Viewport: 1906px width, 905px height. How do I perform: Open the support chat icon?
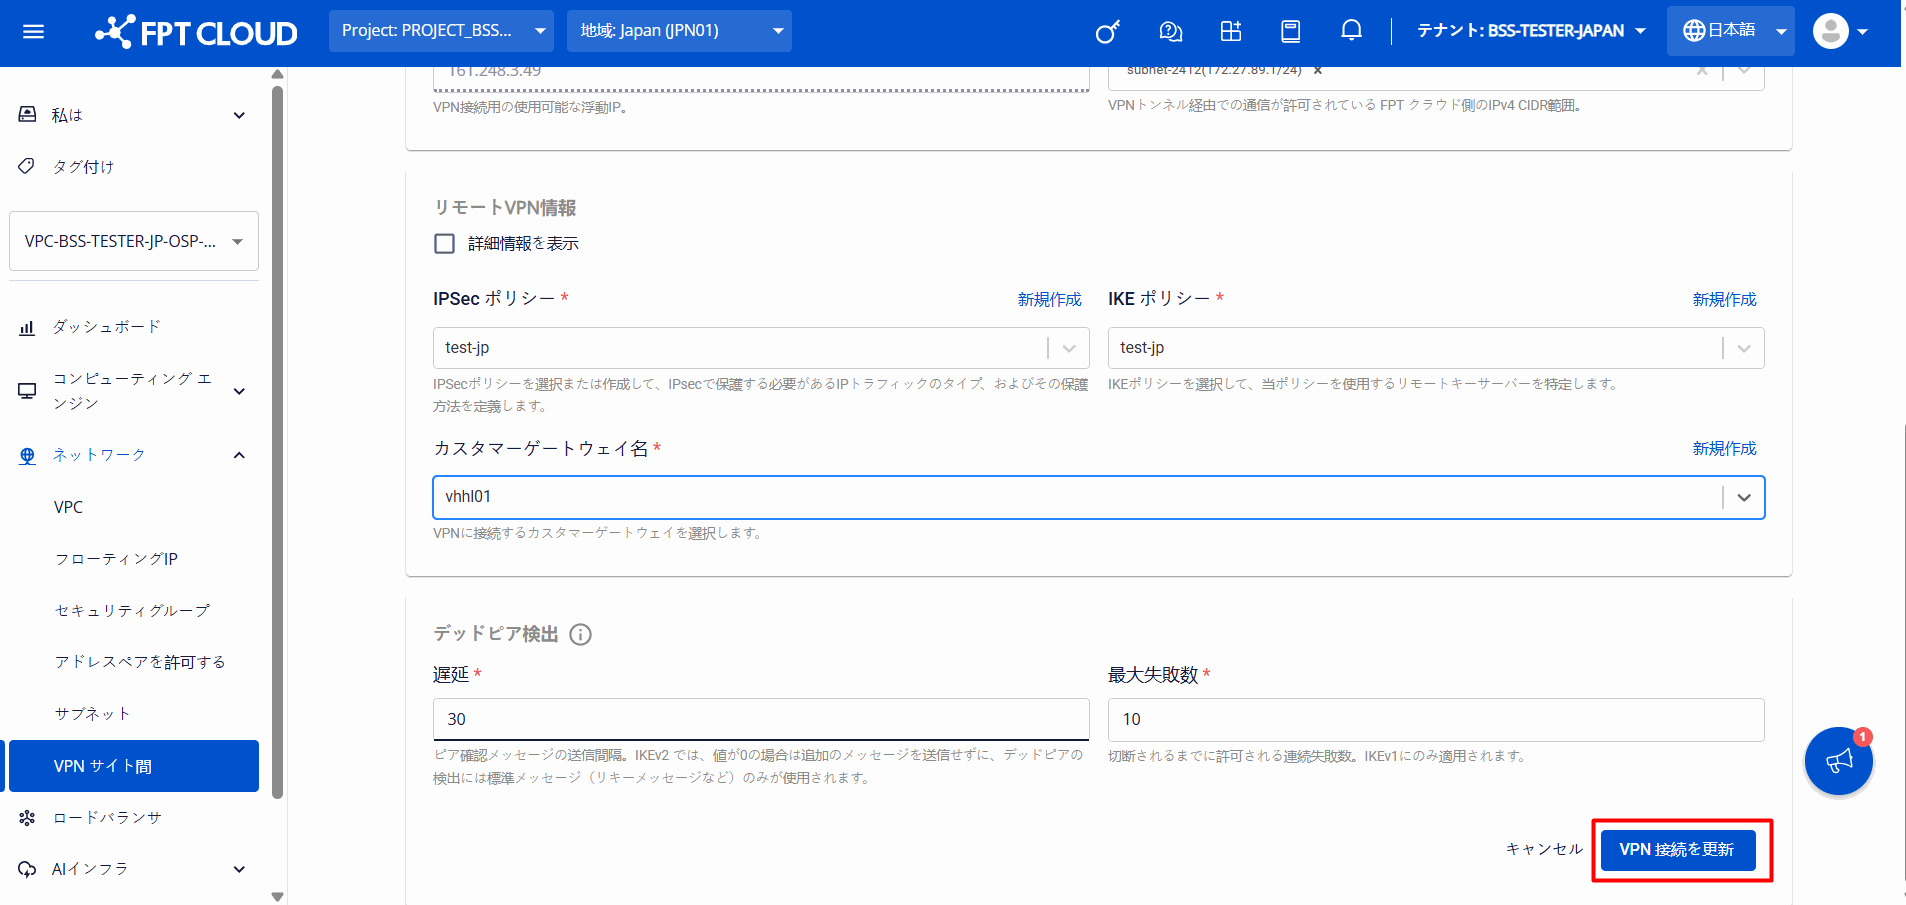1170,32
